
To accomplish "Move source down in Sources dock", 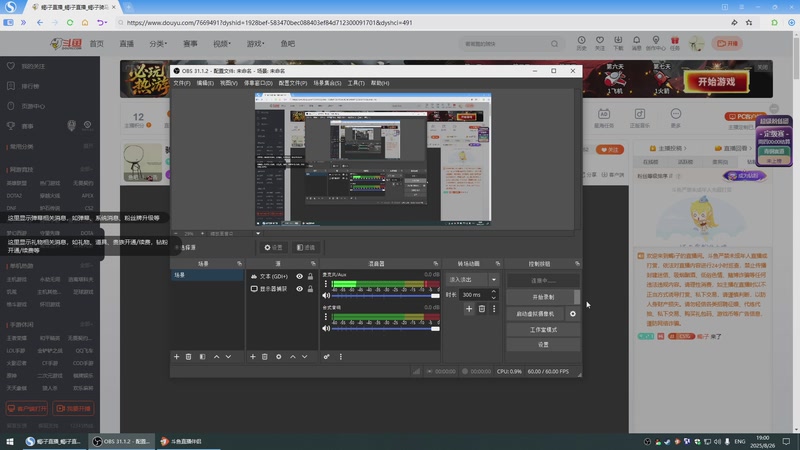I will pos(305,357).
